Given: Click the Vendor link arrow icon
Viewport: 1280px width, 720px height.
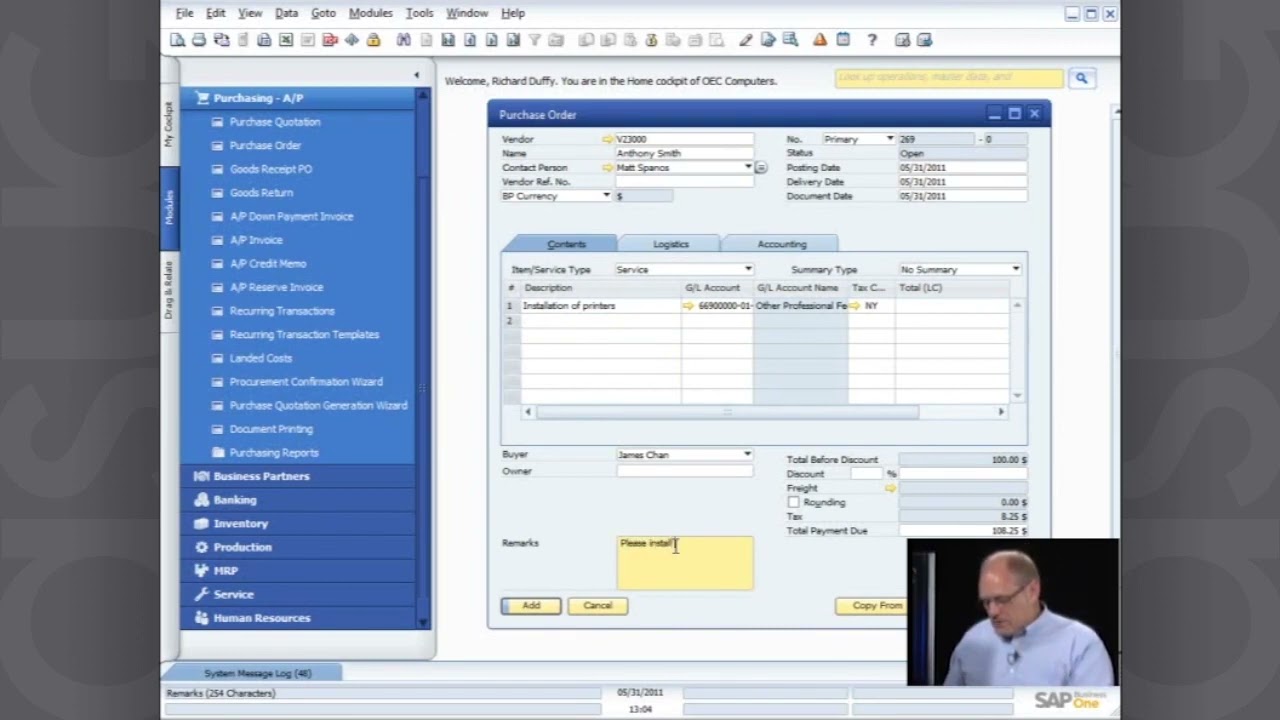Looking at the screenshot, I should pos(608,139).
